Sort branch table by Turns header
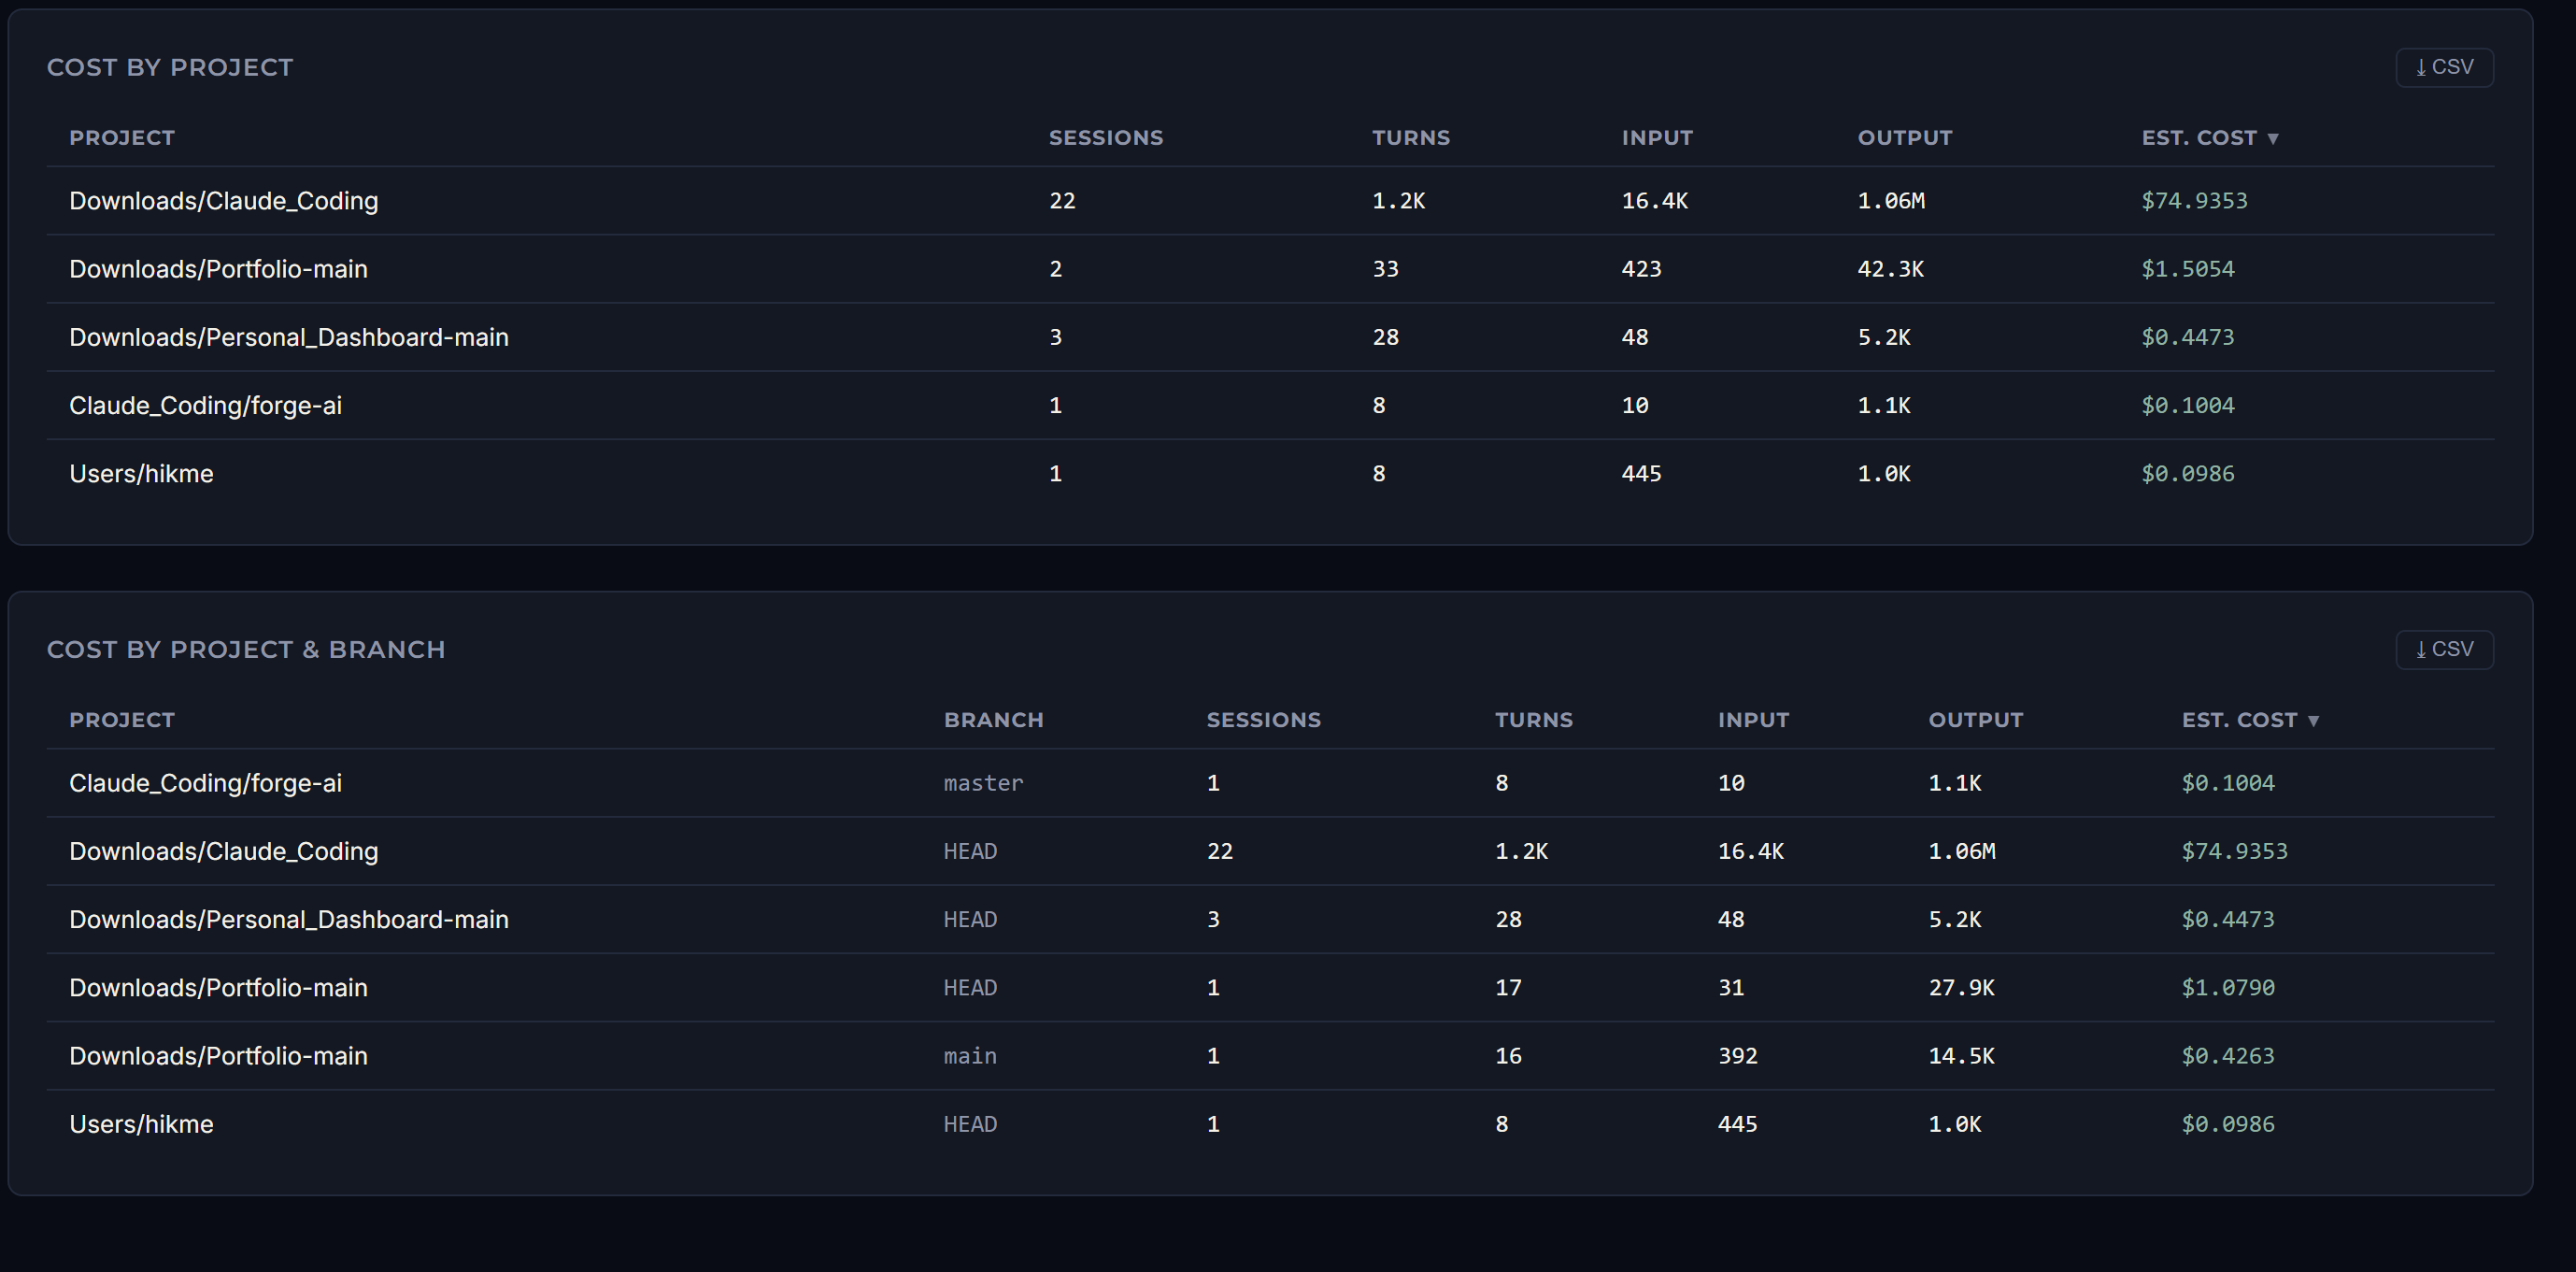Screen dimensions: 2576x1272 1534,720
